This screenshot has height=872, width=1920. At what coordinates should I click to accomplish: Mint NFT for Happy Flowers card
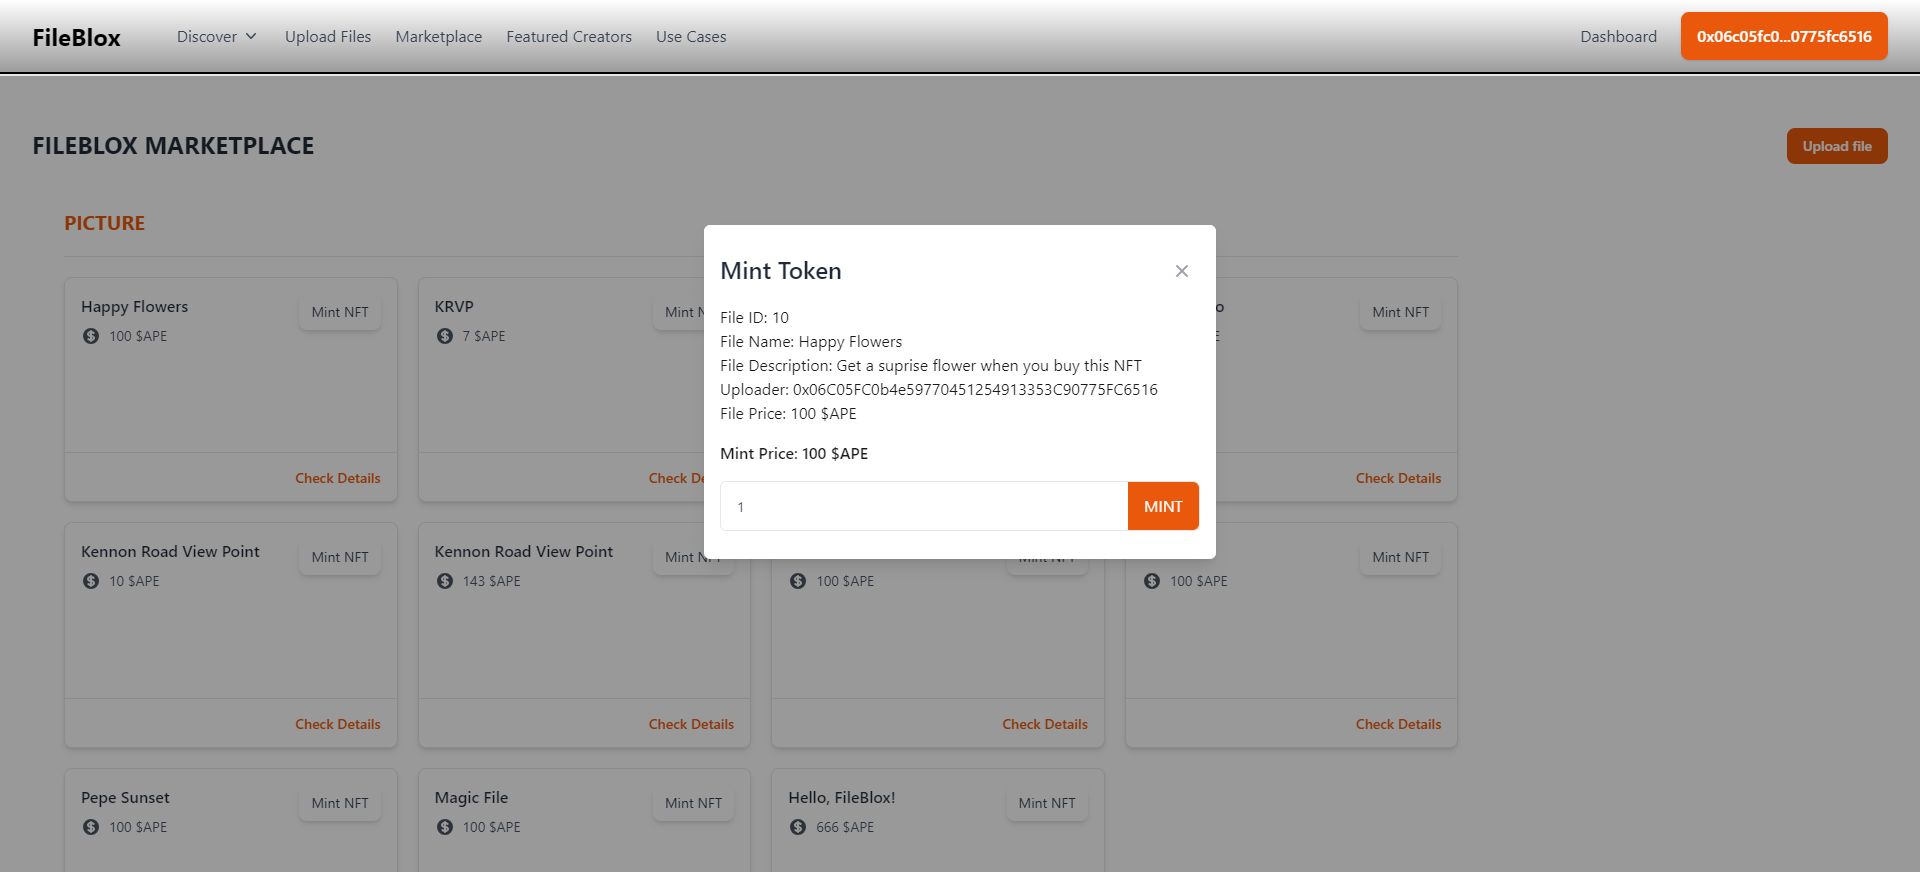[x=340, y=312]
